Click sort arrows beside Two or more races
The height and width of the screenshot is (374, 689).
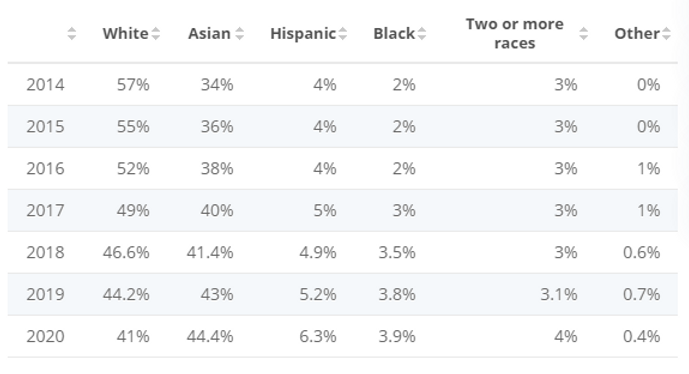(584, 33)
